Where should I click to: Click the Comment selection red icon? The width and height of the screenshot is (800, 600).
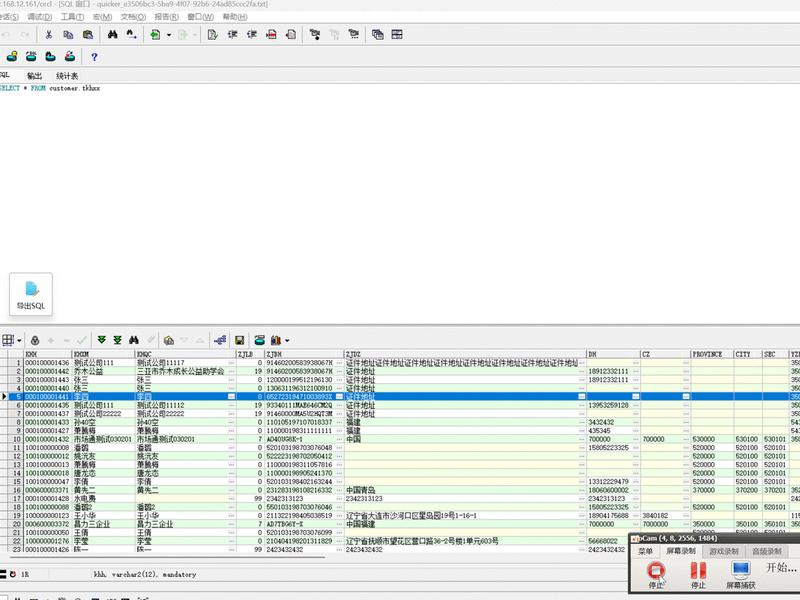[271, 35]
